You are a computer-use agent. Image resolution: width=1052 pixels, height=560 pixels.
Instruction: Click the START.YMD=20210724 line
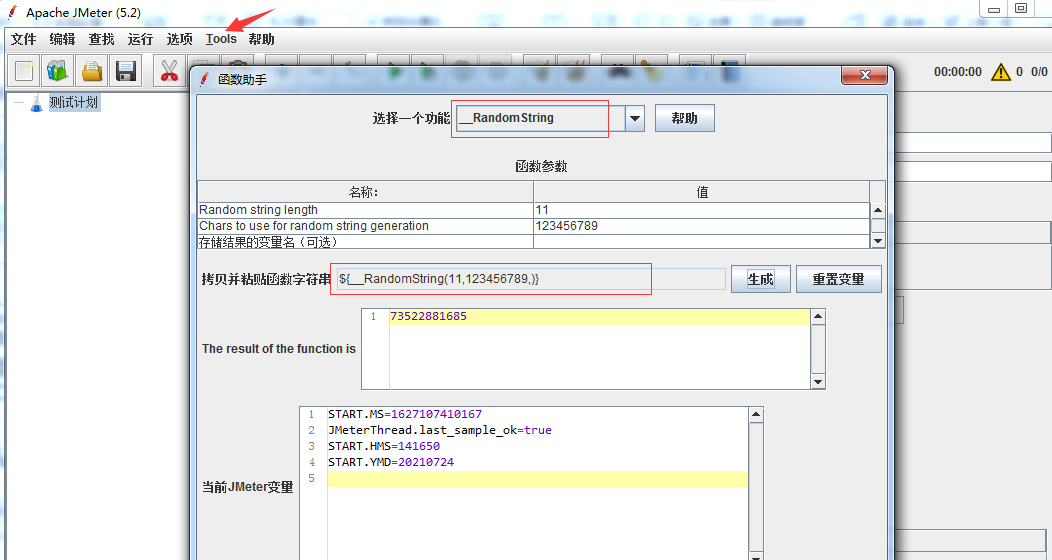point(390,462)
